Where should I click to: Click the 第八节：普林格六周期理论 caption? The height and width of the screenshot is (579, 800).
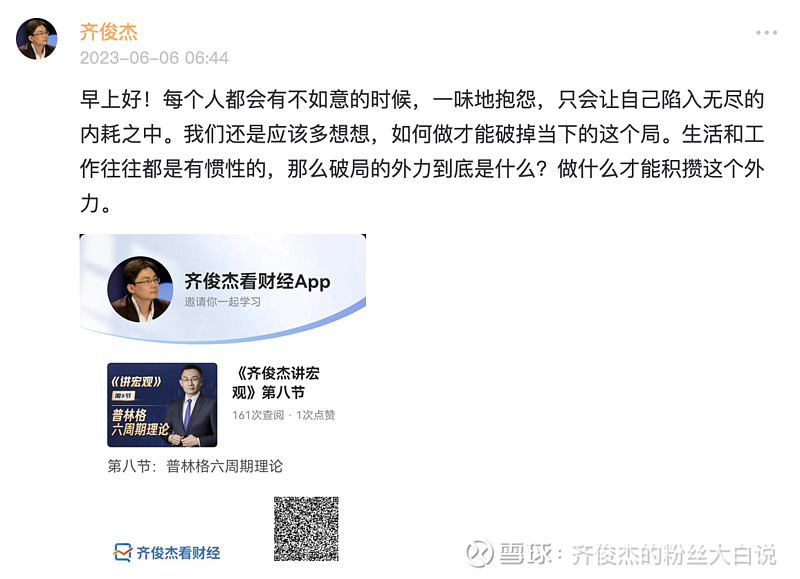[x=195, y=466]
